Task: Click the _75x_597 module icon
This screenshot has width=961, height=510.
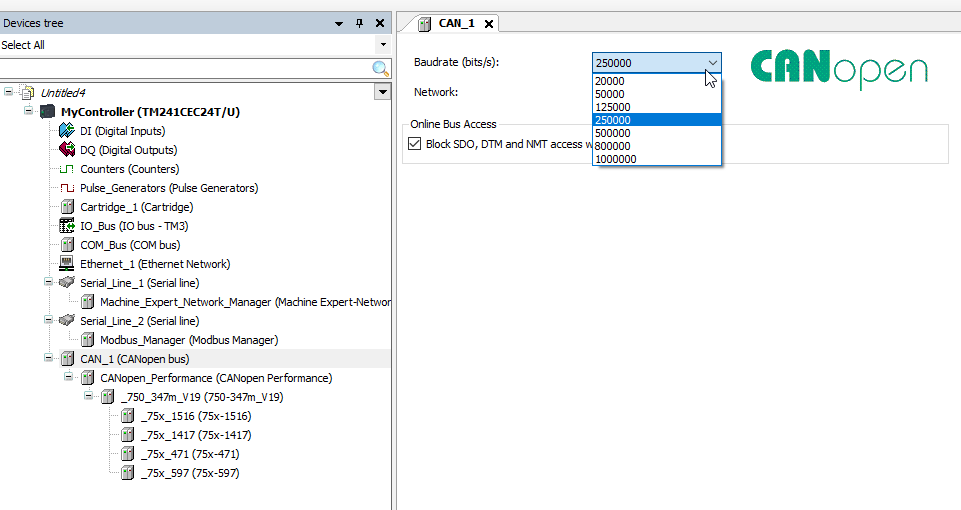Action: [x=127, y=473]
